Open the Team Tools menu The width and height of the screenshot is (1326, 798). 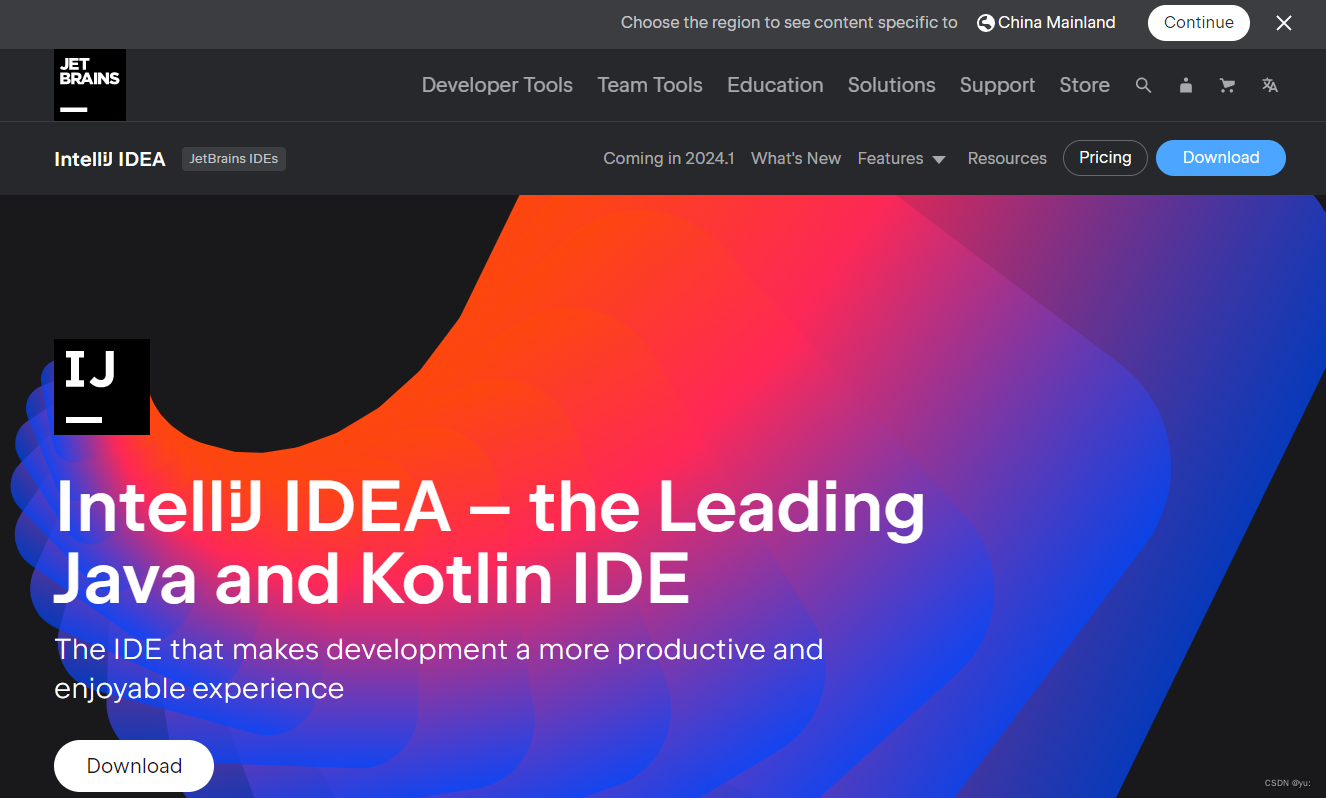coord(649,85)
